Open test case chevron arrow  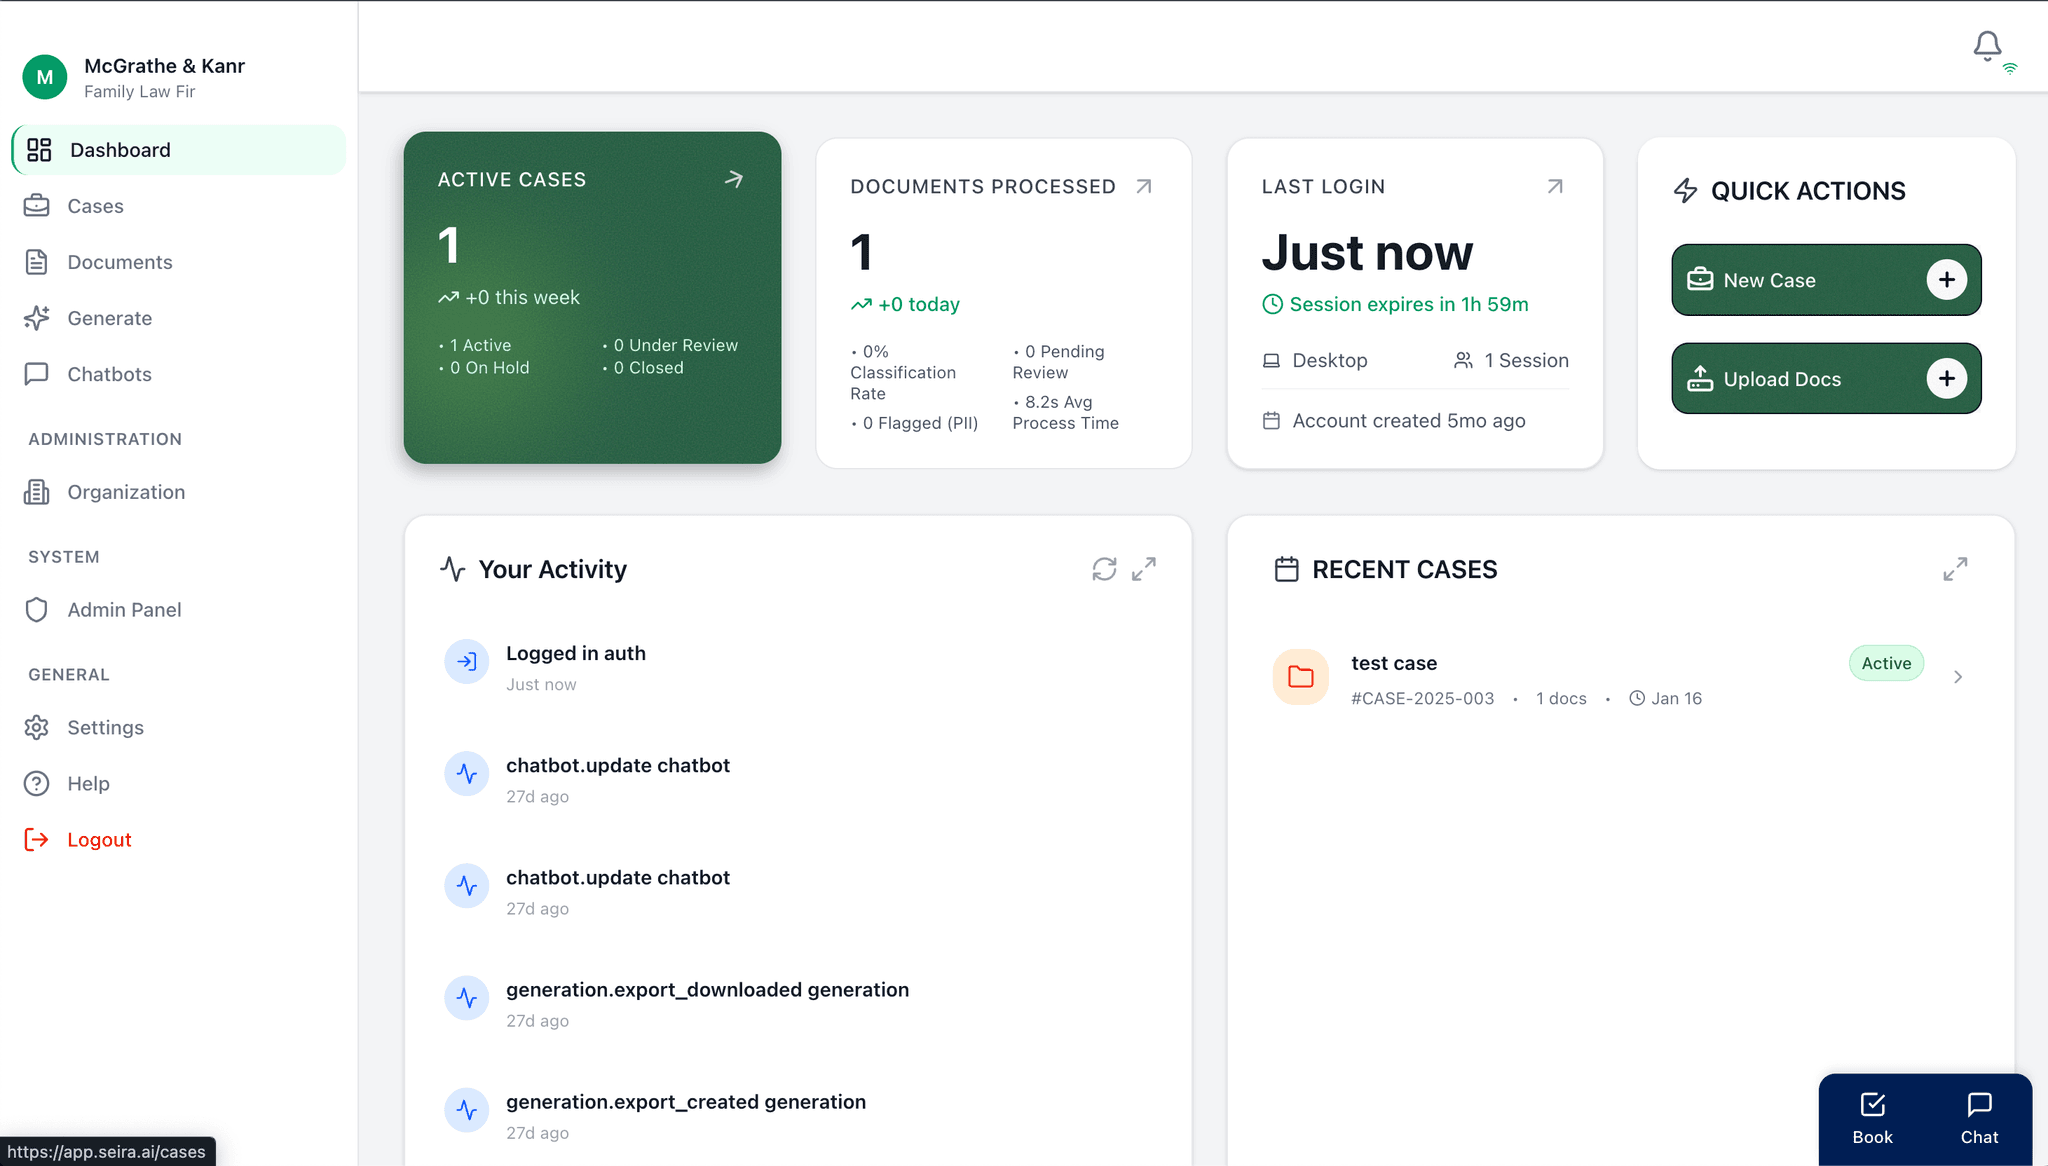pyautogui.click(x=1958, y=677)
